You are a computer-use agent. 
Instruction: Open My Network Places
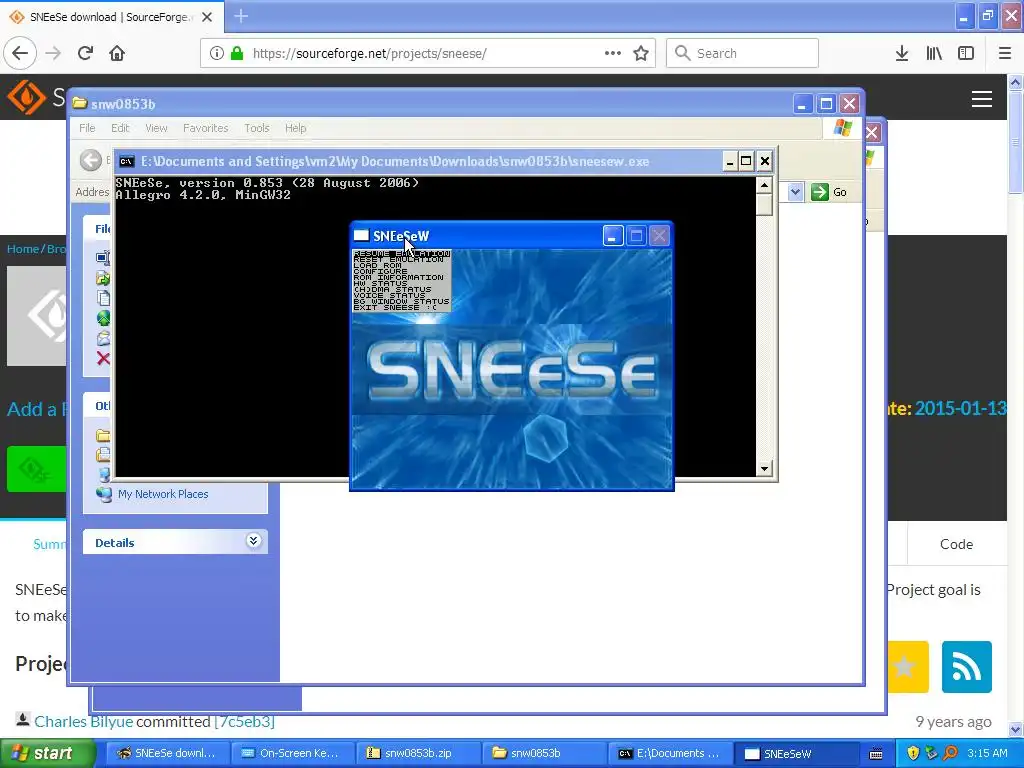tap(163, 494)
